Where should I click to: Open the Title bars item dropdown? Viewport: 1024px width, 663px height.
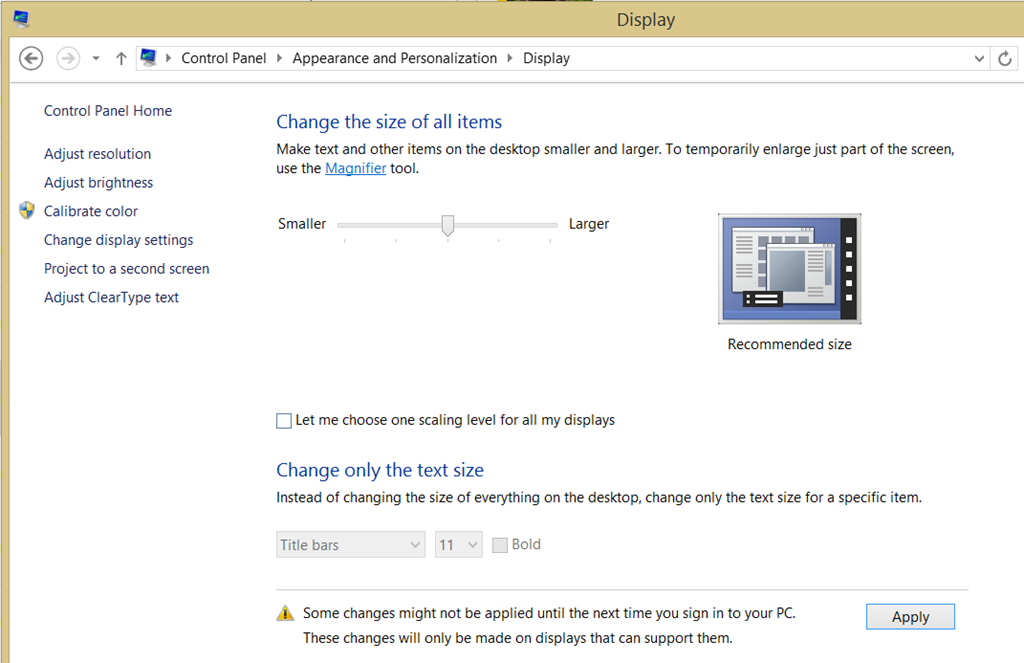click(x=351, y=545)
